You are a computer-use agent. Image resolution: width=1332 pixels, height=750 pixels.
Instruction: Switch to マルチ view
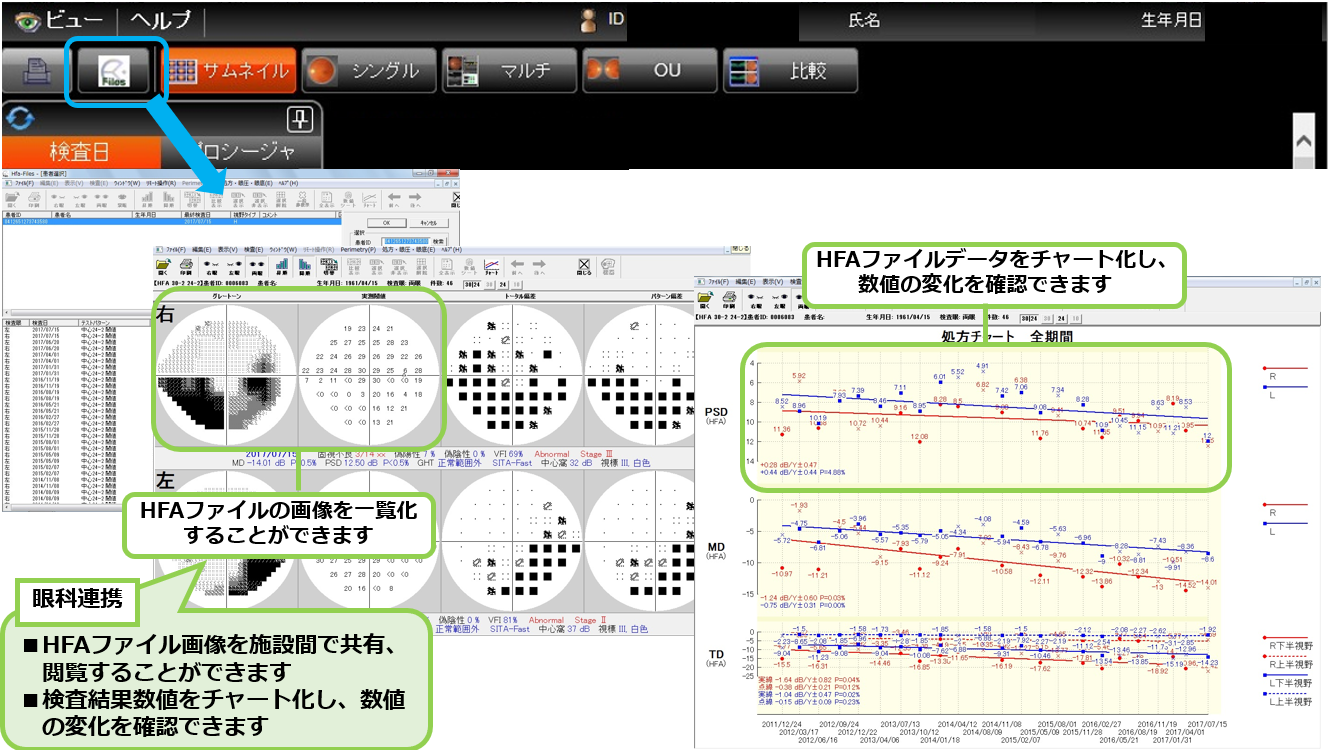509,71
